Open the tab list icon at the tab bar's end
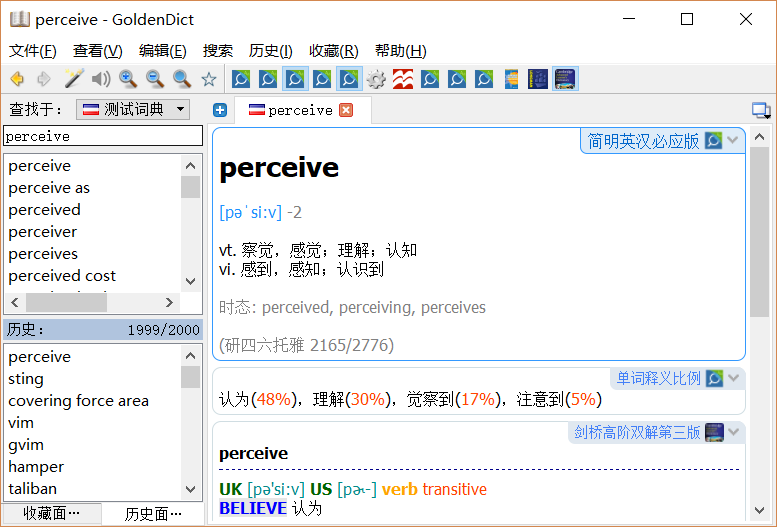777x527 pixels. pos(761,110)
